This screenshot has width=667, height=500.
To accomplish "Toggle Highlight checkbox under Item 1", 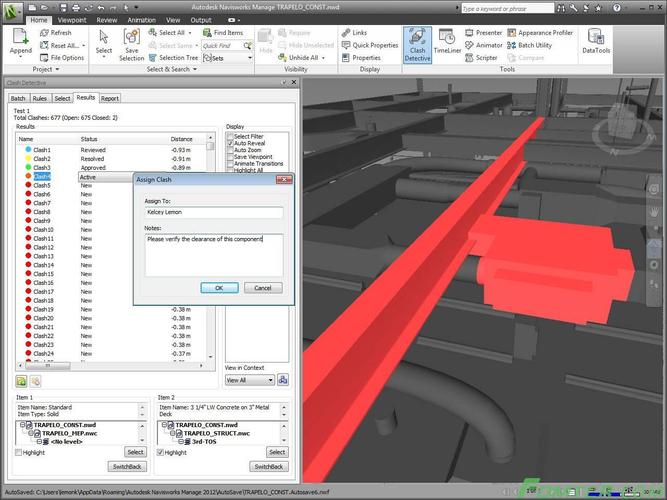I will coord(19,452).
